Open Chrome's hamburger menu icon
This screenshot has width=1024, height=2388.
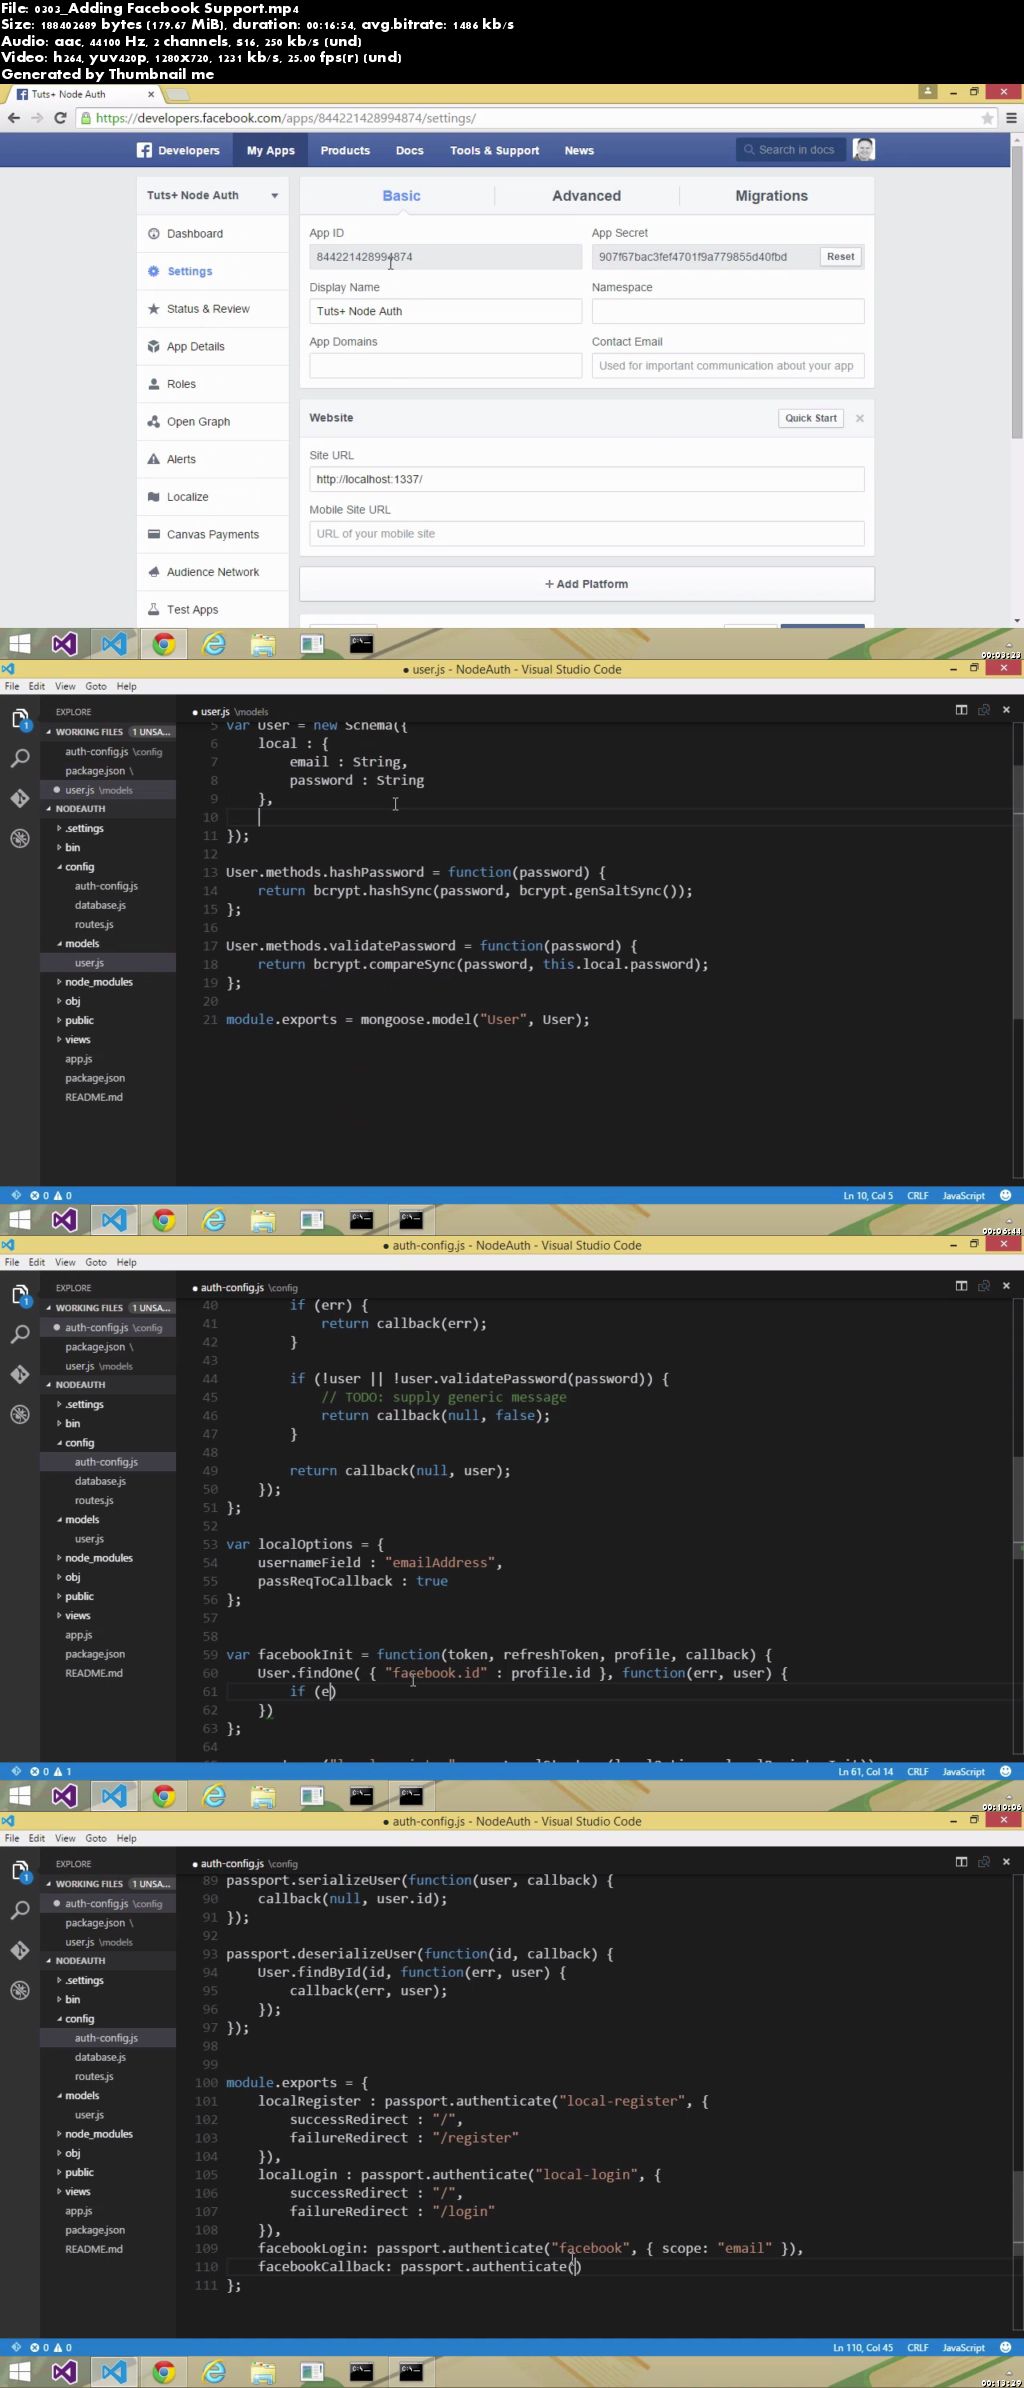[x=1011, y=118]
